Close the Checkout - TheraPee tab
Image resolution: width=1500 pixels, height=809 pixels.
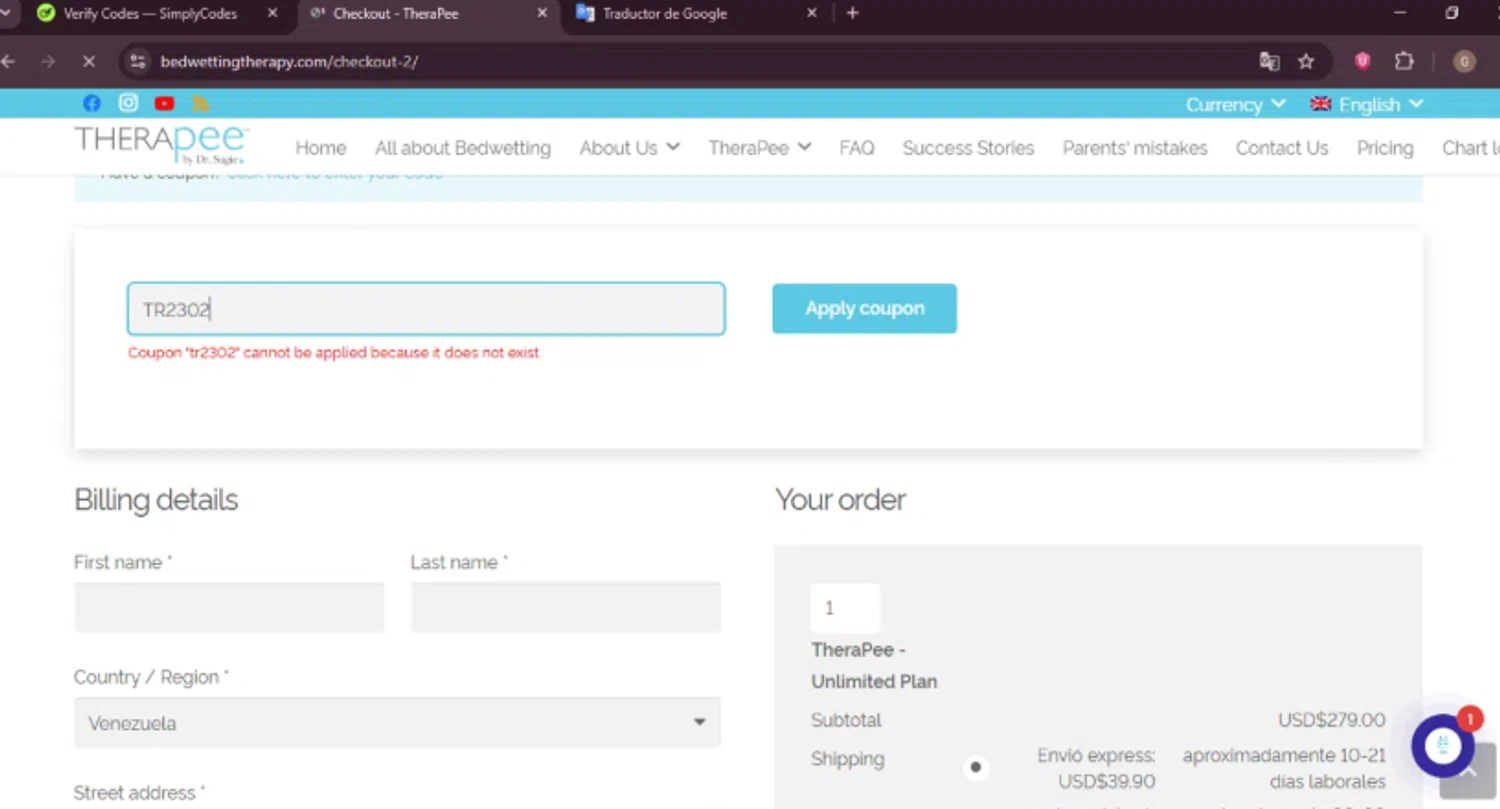[x=542, y=13]
